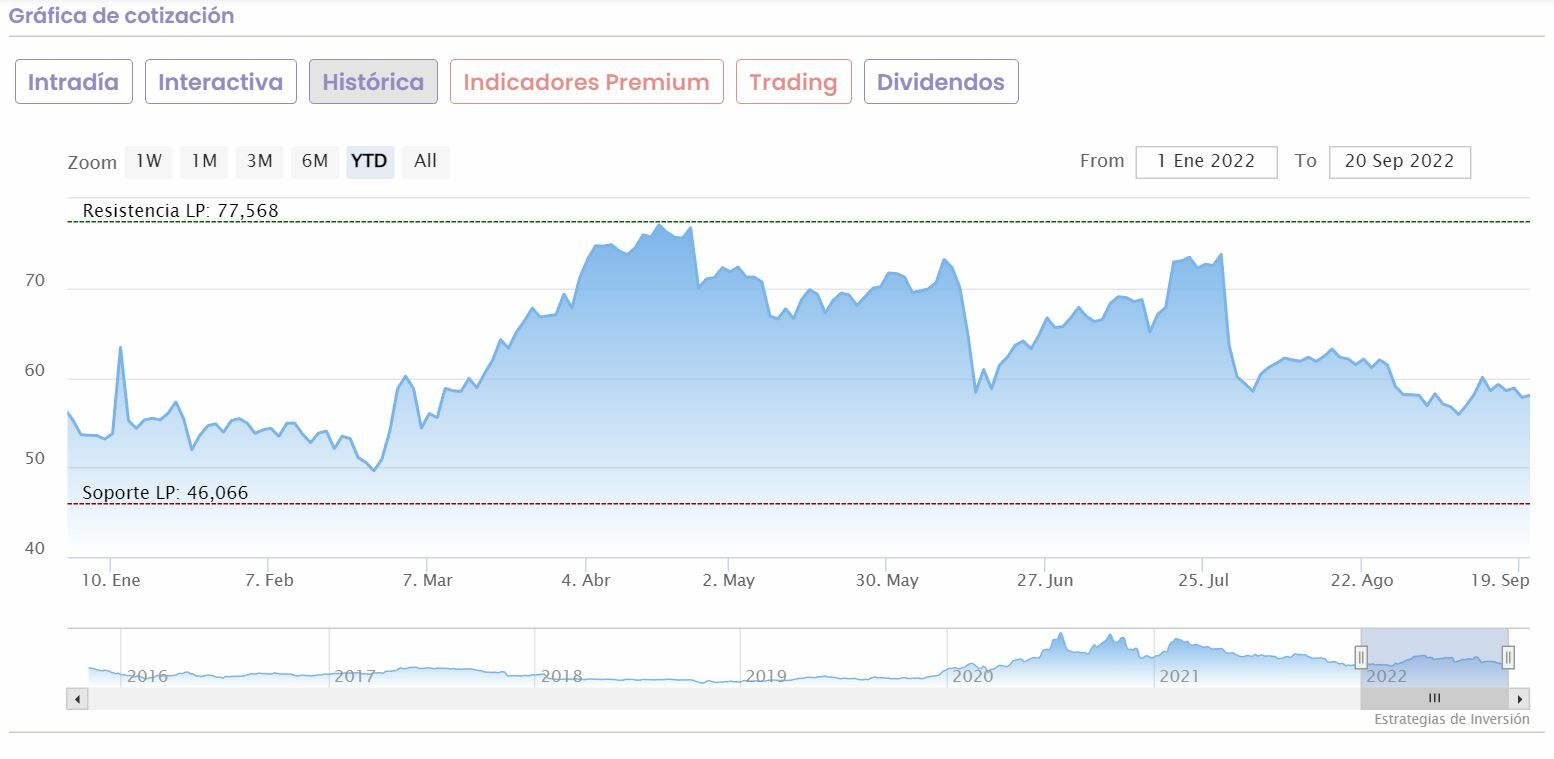
Task: Choose the 3M zoom range
Action: click(260, 161)
